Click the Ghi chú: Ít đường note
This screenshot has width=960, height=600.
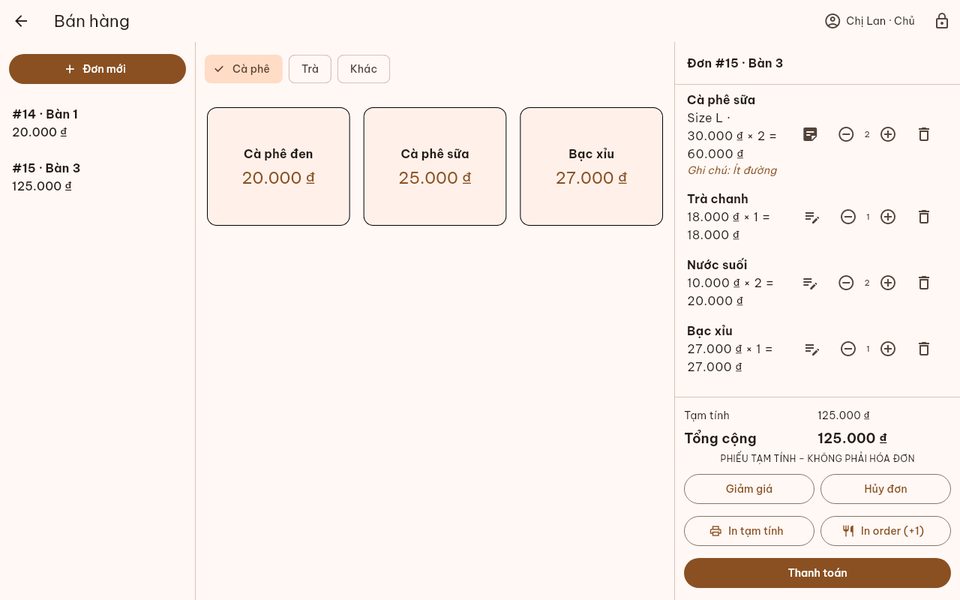(732, 170)
